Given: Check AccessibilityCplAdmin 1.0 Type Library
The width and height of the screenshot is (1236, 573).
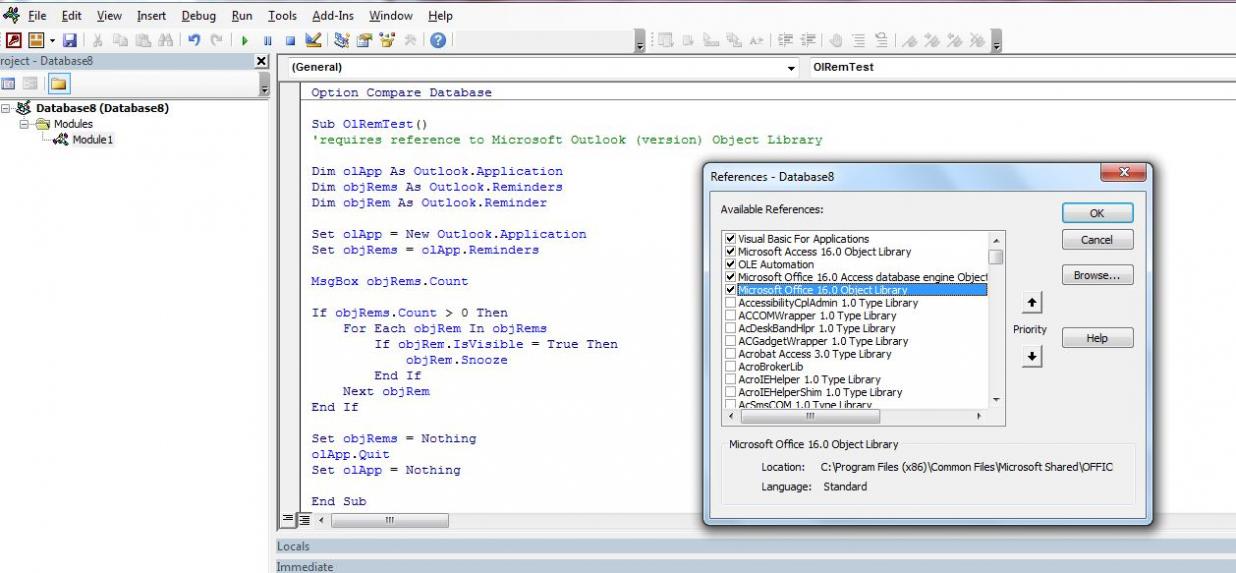Looking at the screenshot, I should pos(730,303).
